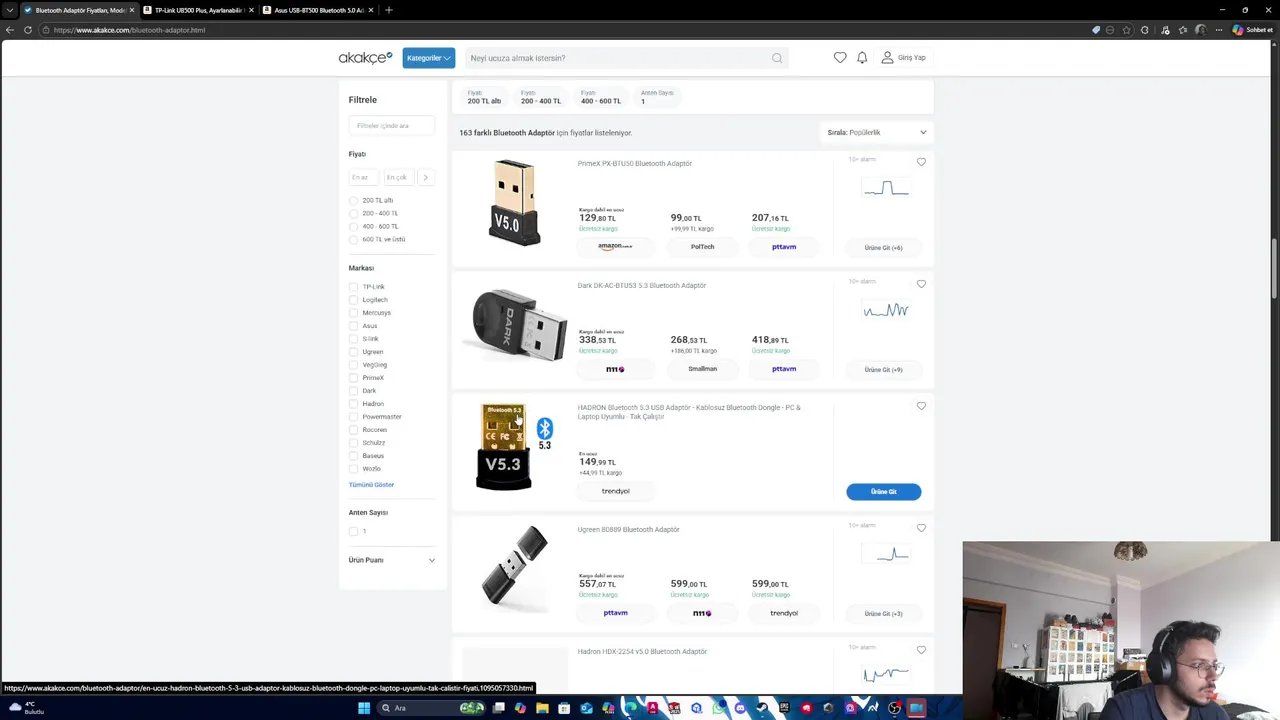Reload the page with refresh icon

tap(28, 30)
